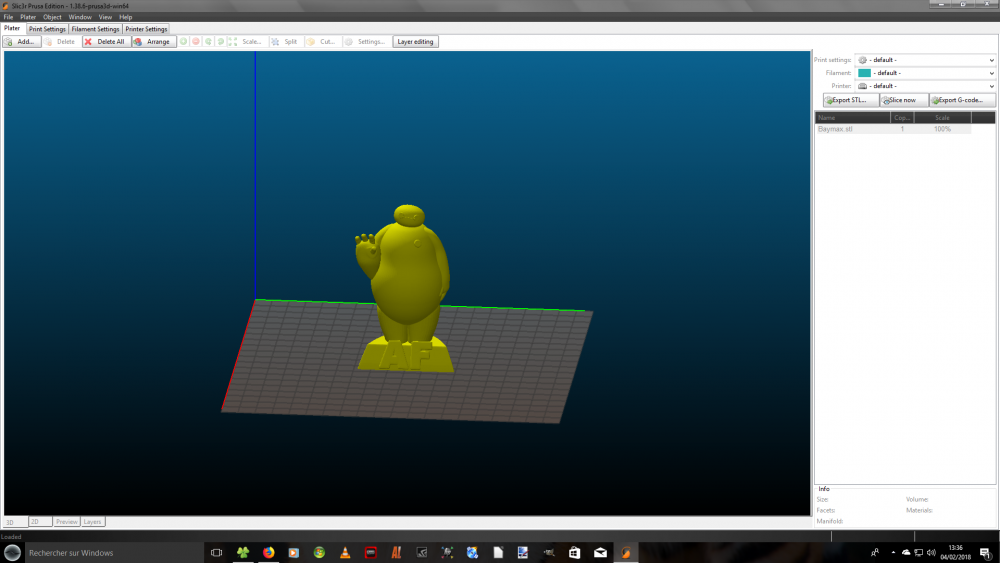Click the Scale column header
The height and width of the screenshot is (563, 1000).
click(943, 117)
